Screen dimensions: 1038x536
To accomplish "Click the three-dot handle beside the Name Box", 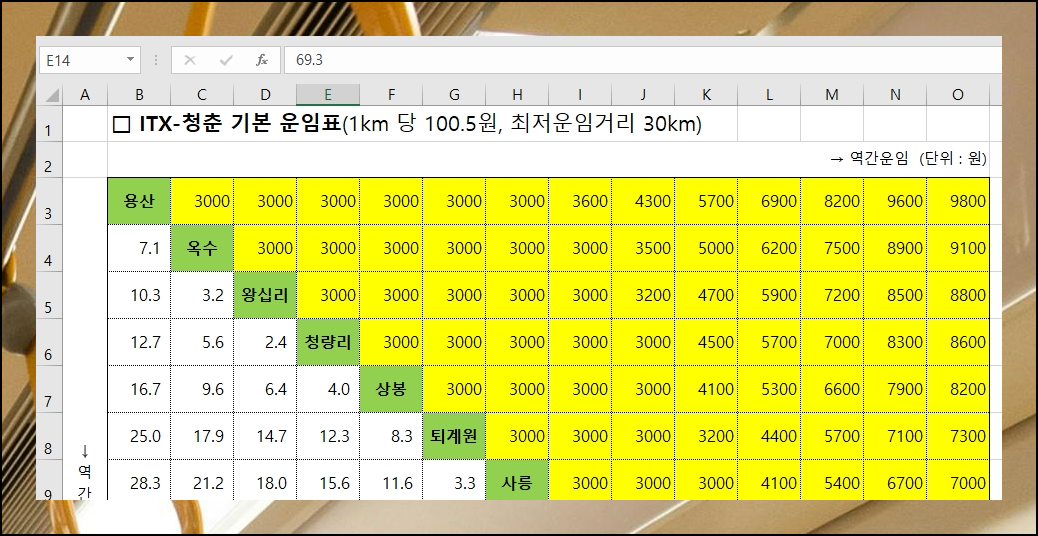I will [x=156, y=60].
